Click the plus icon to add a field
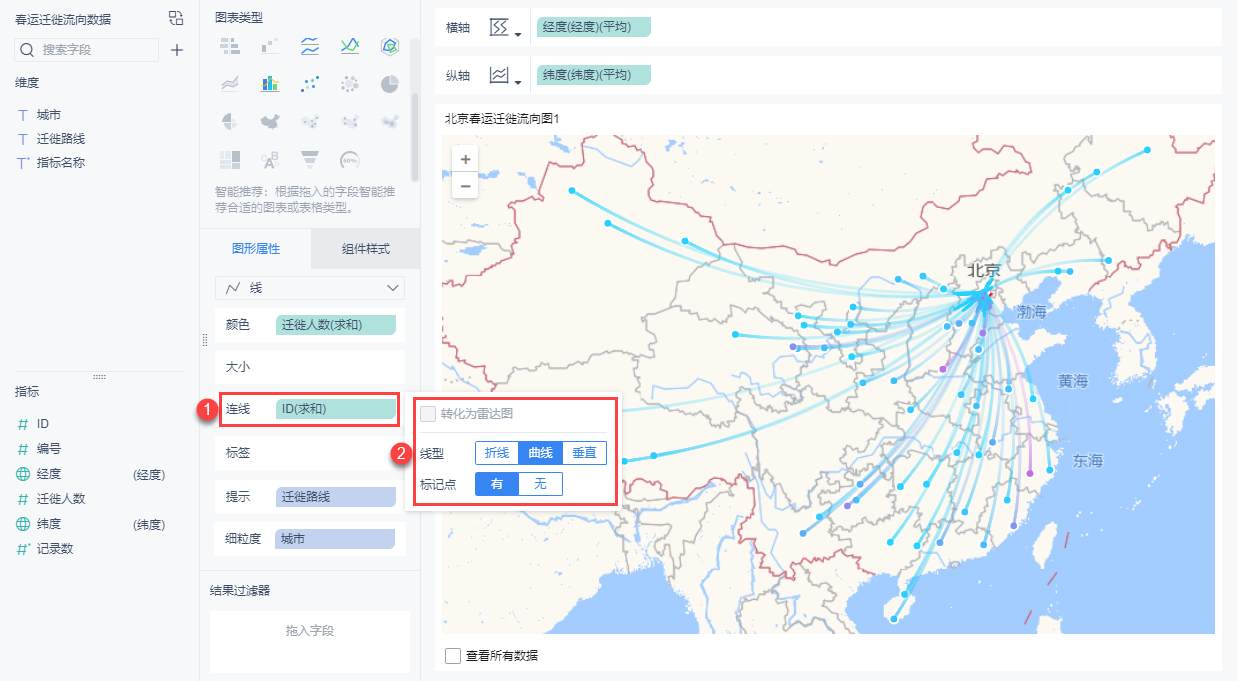 coord(177,50)
